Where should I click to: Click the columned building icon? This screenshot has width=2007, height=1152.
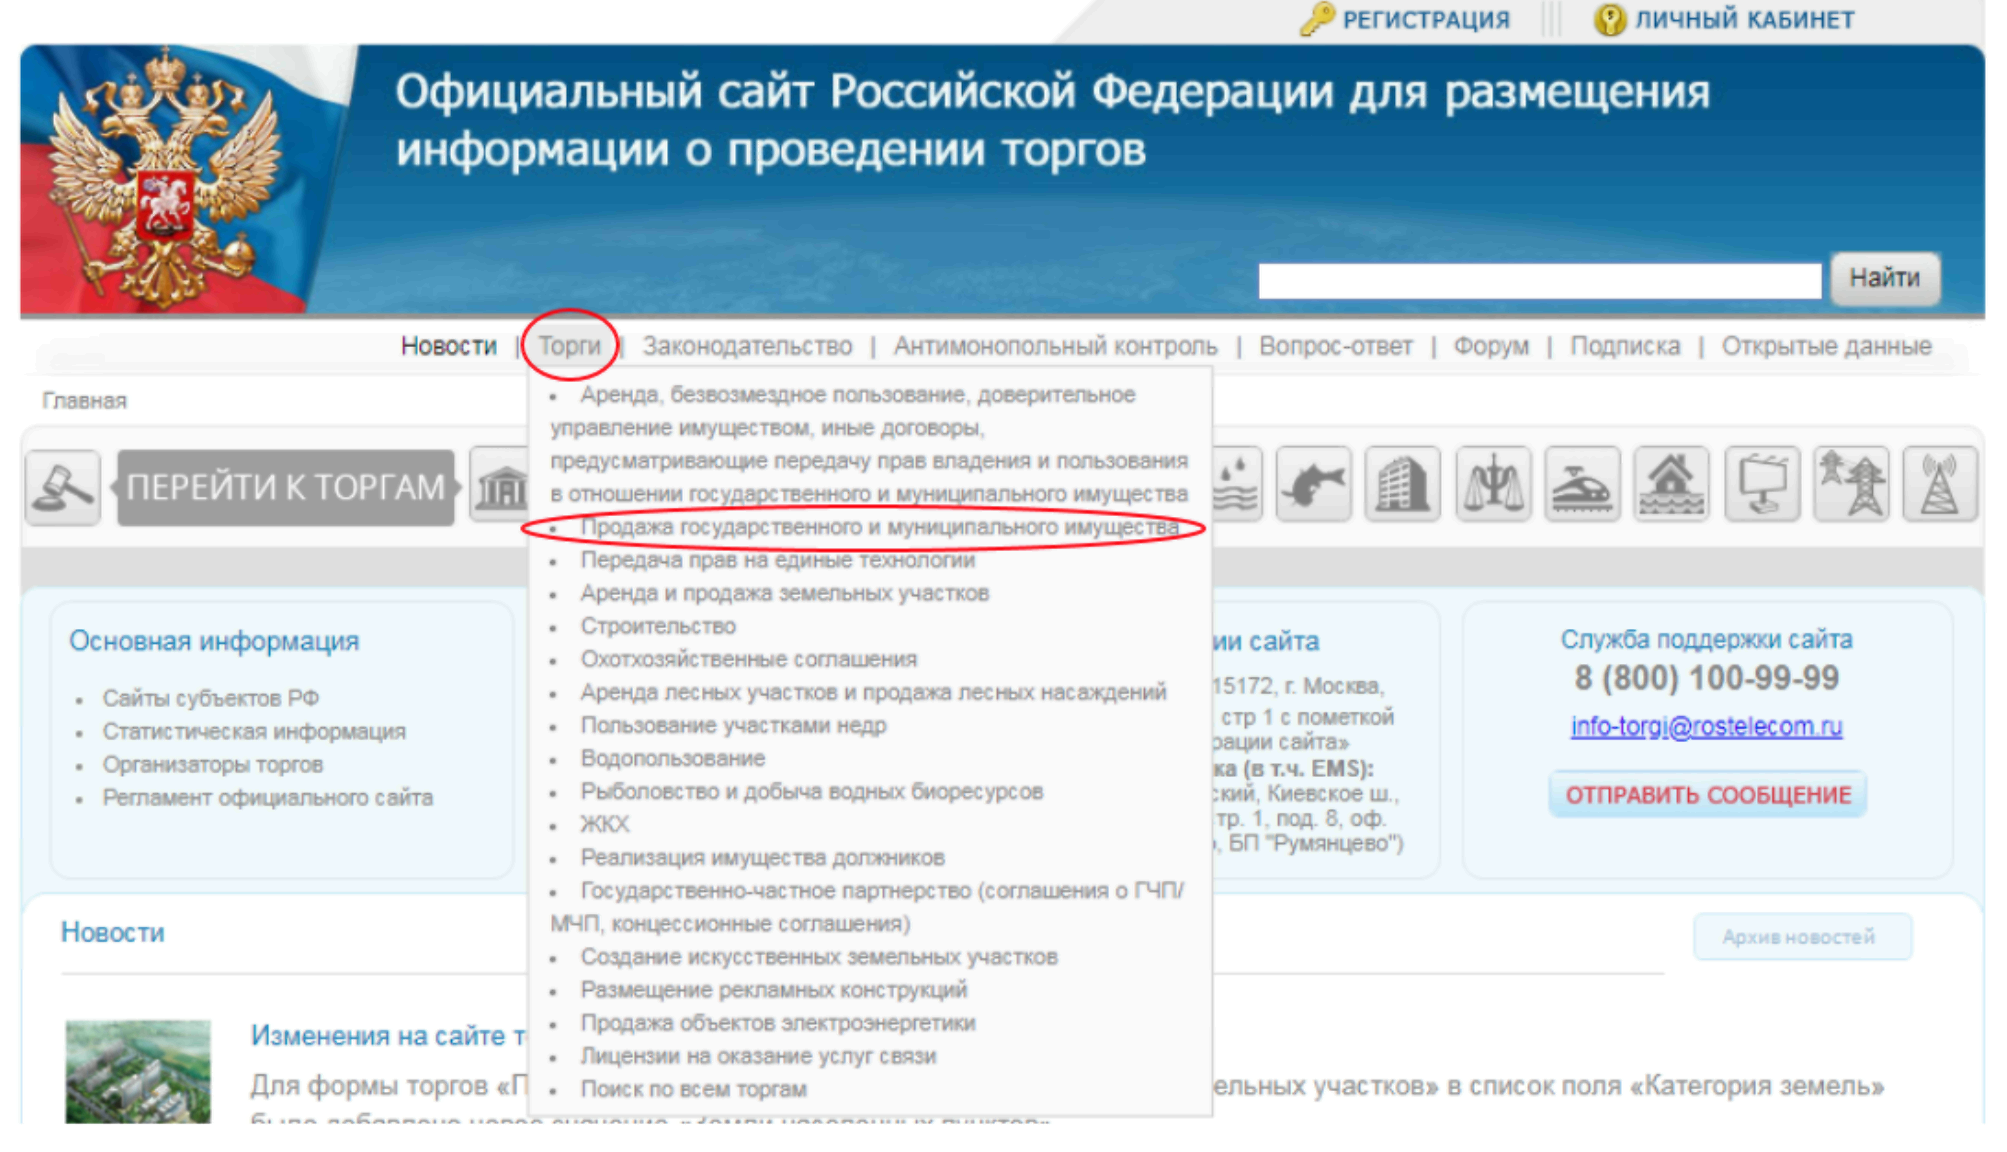pos(499,485)
